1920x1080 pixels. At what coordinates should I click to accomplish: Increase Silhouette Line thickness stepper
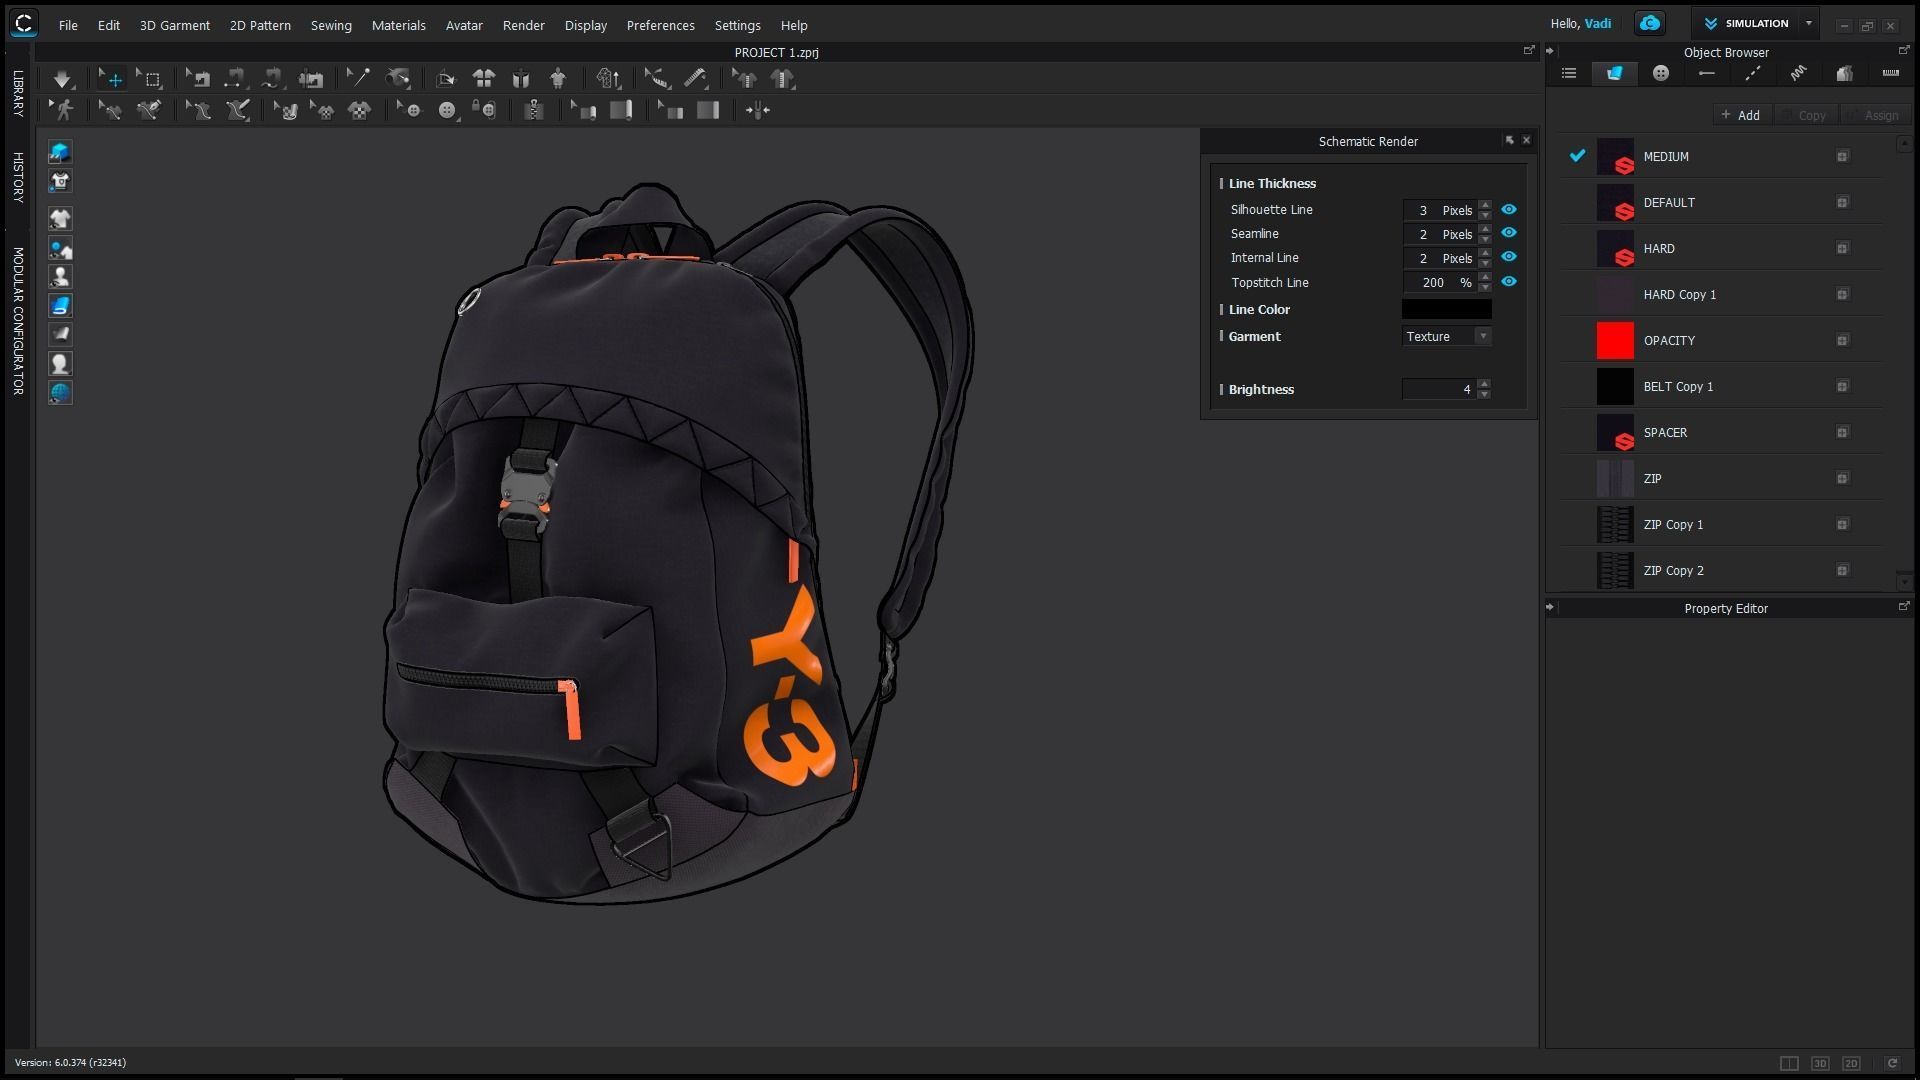(1485, 205)
